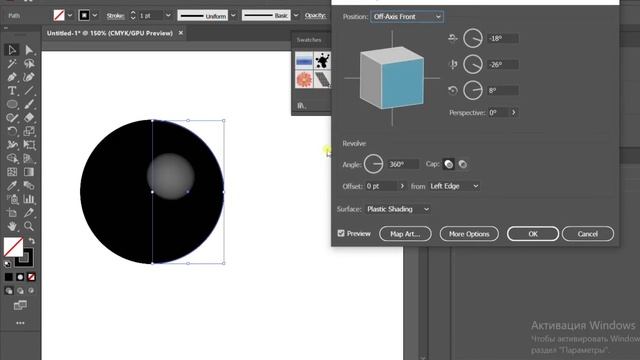Image resolution: width=640 pixels, height=360 pixels.
Task: Select the Paintbrush tool
Action: coord(29,104)
